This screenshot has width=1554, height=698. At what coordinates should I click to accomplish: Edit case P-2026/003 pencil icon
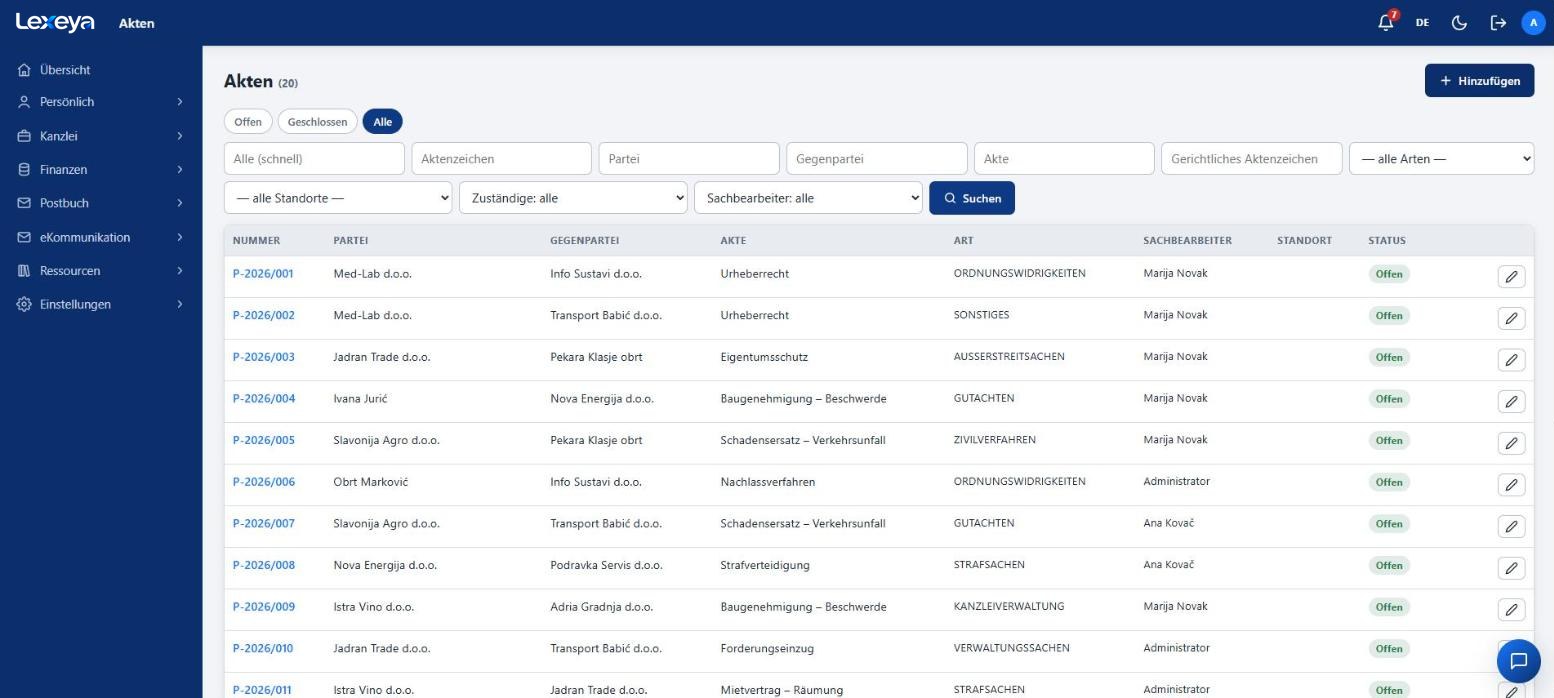coord(1511,359)
